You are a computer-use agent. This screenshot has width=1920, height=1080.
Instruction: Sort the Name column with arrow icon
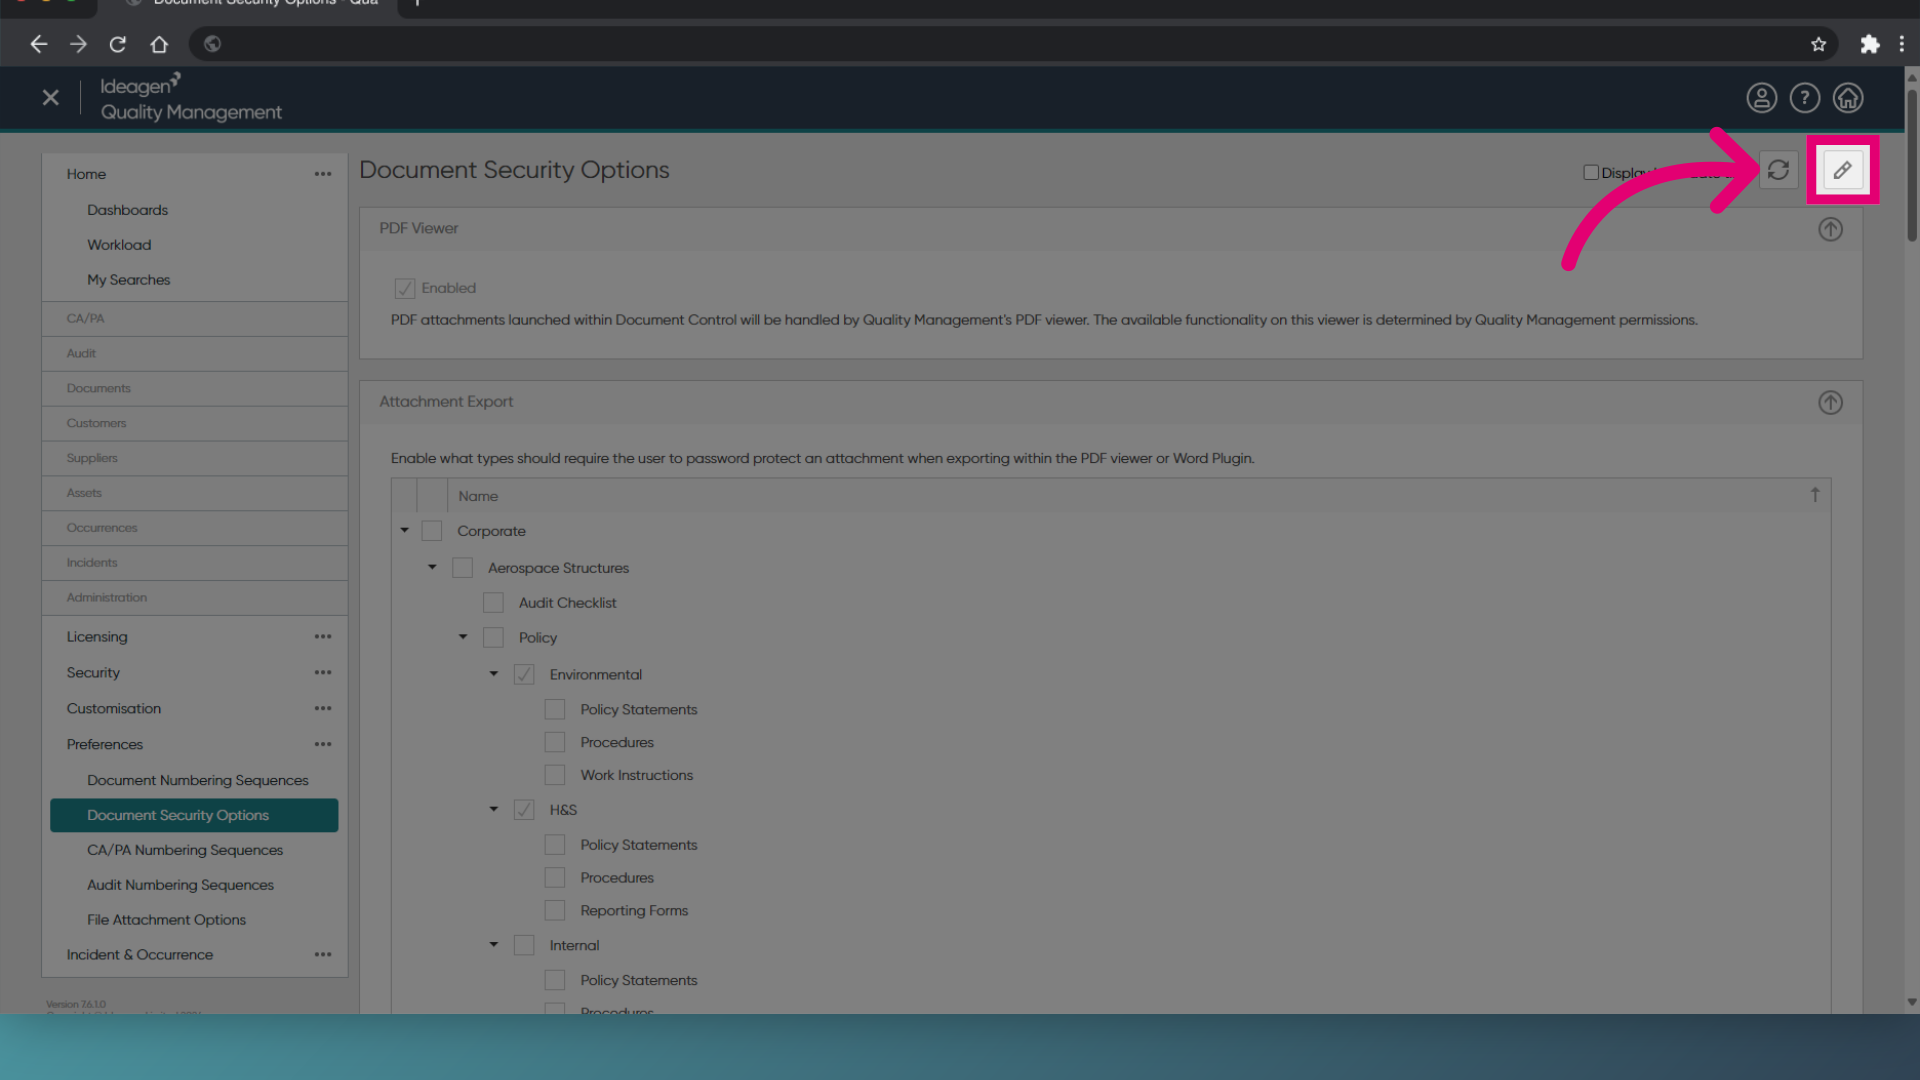[x=1815, y=495]
